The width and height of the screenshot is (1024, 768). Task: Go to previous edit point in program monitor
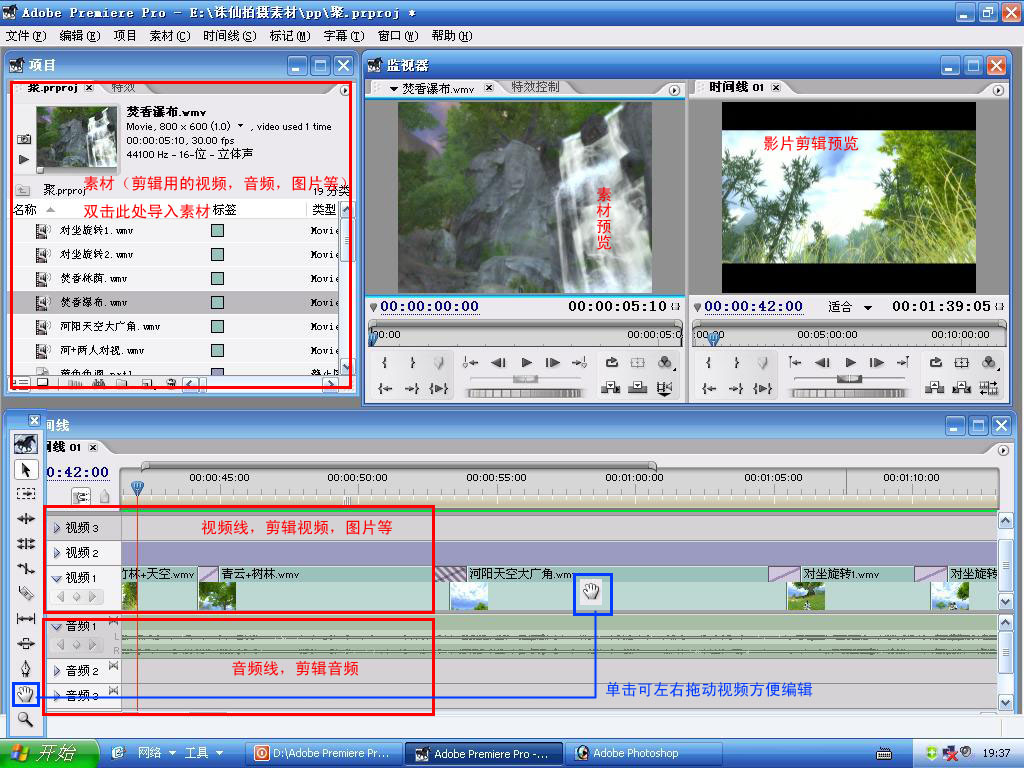point(795,362)
